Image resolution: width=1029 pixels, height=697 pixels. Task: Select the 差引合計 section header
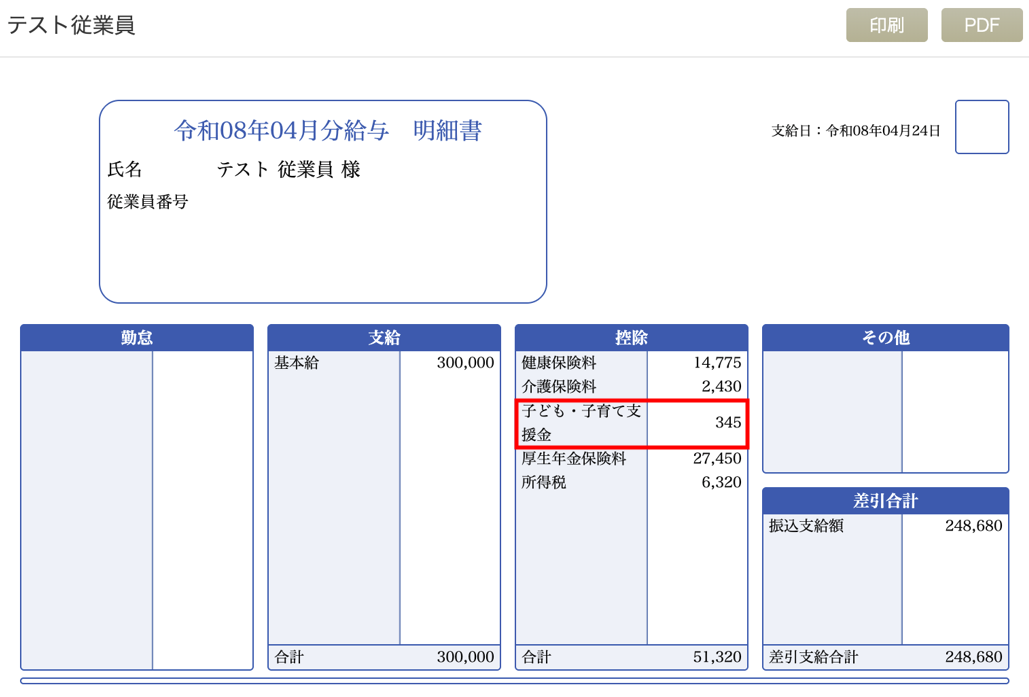point(885,501)
